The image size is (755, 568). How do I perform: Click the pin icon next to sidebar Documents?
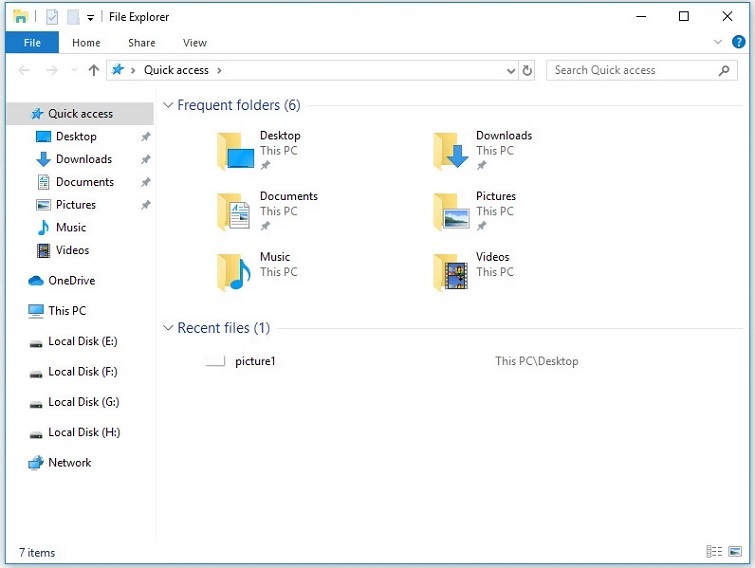point(145,182)
